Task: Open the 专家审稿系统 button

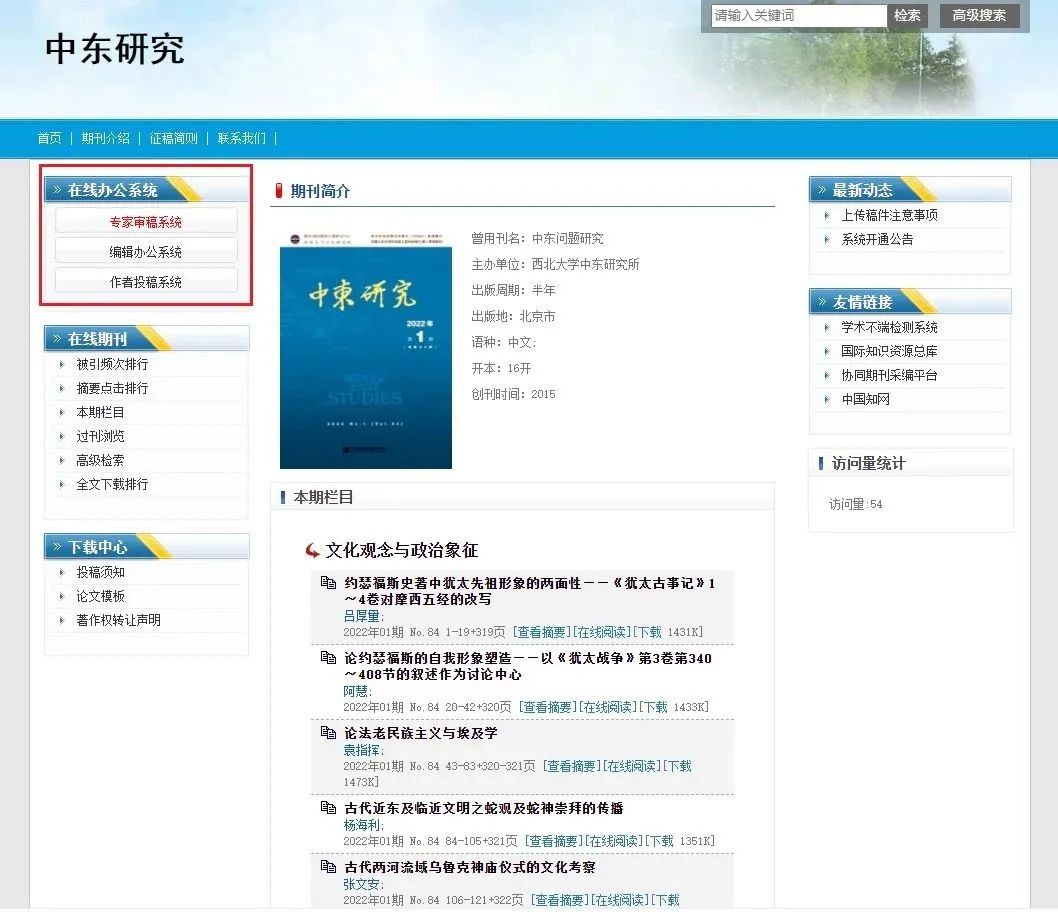Action: [146, 222]
